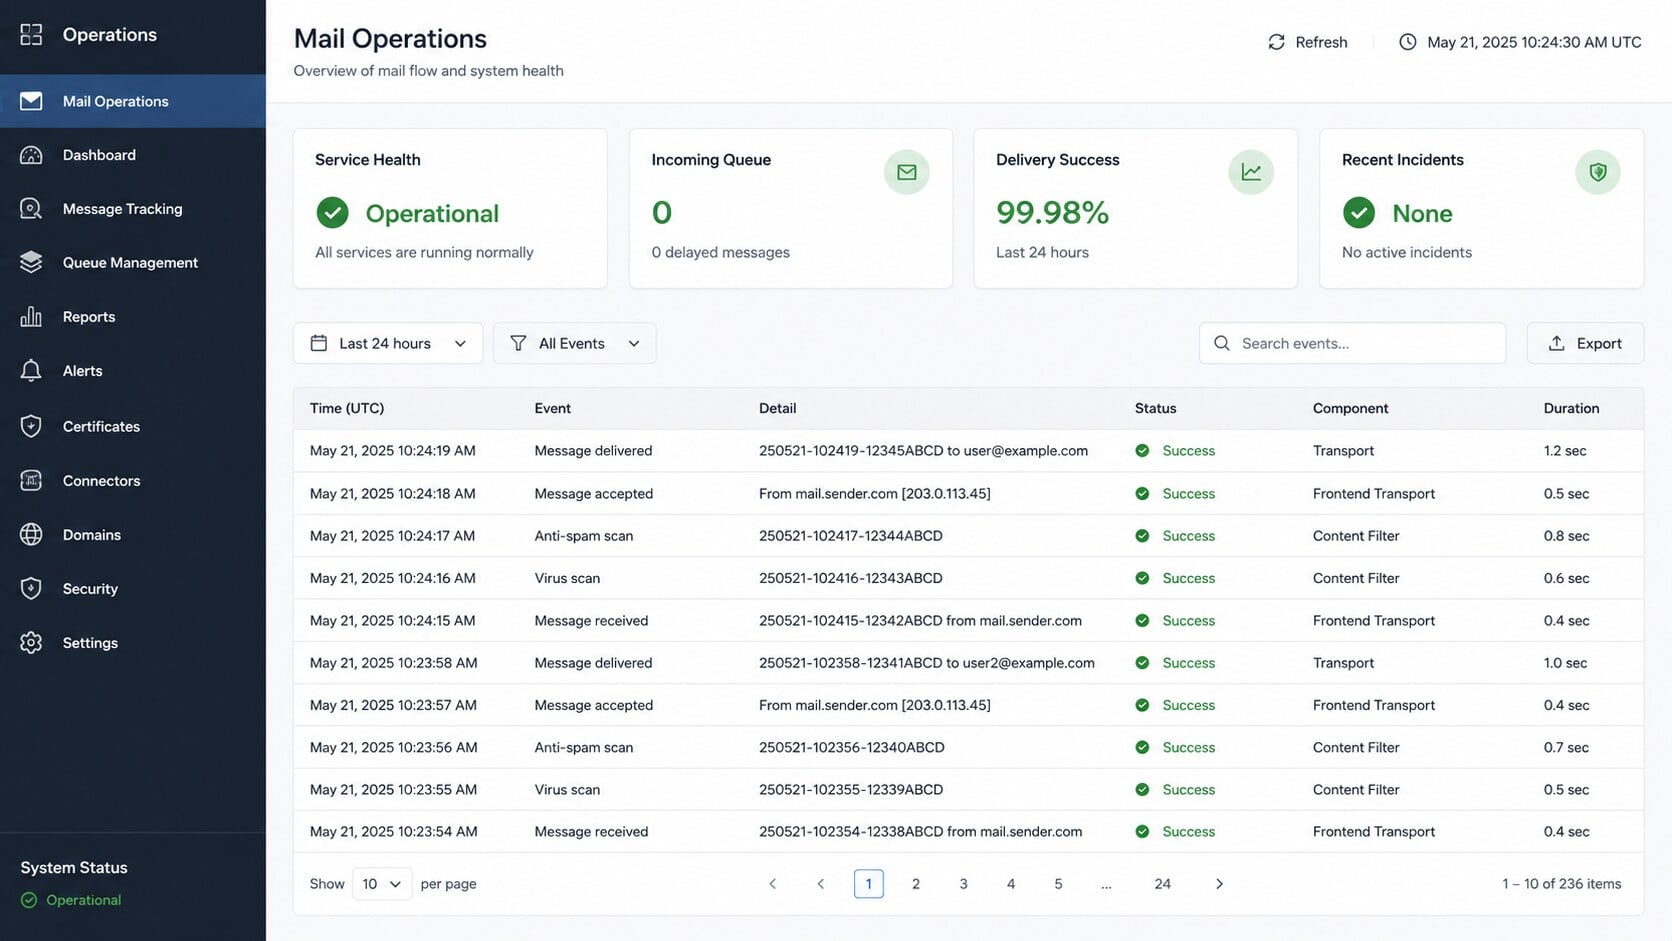
Task: Expand the All Events filter dropdown
Action: (575, 343)
